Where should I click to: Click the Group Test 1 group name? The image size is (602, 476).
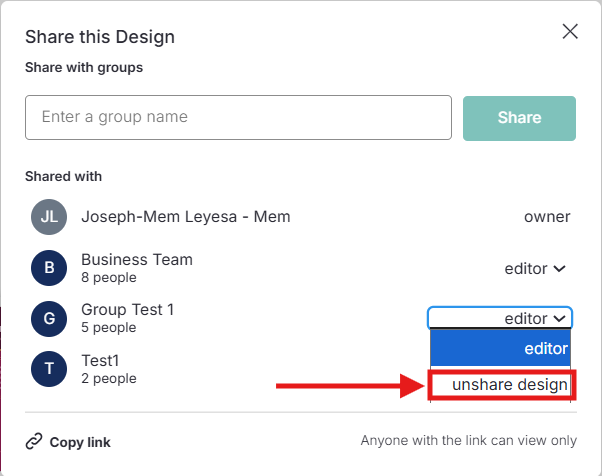point(127,310)
